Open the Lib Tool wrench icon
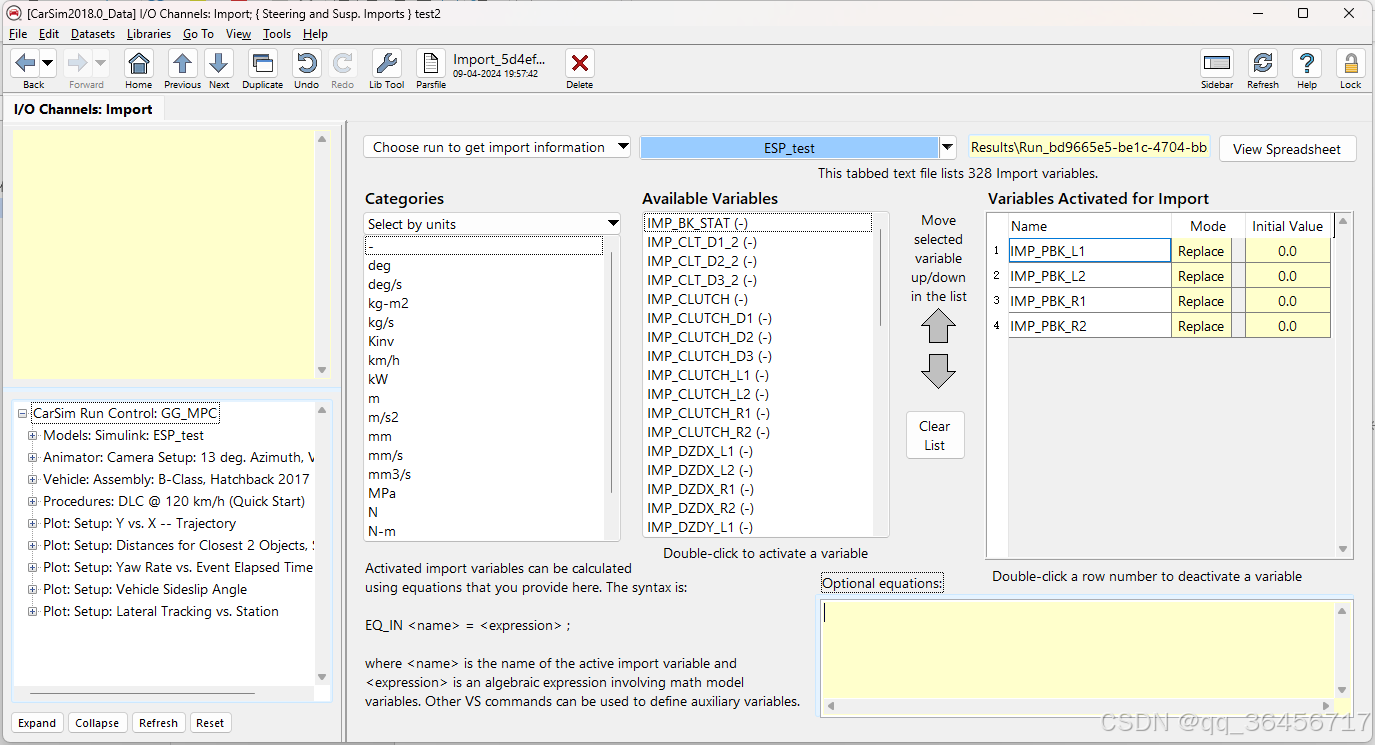1375x745 pixels. (x=386, y=64)
